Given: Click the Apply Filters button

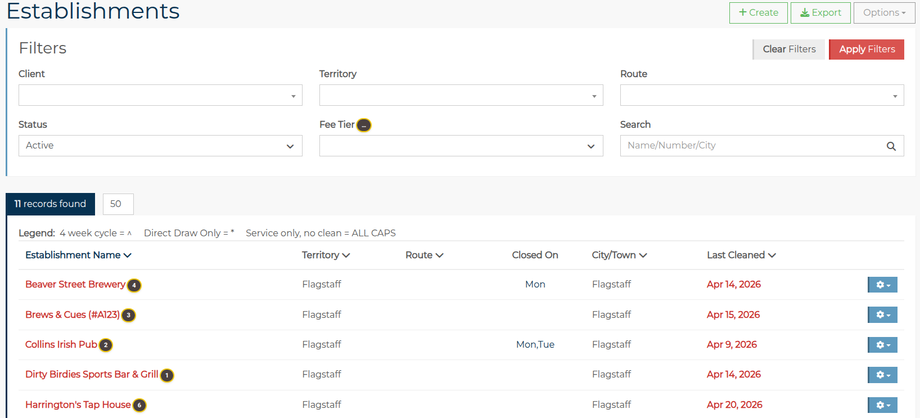Looking at the screenshot, I should [867, 49].
